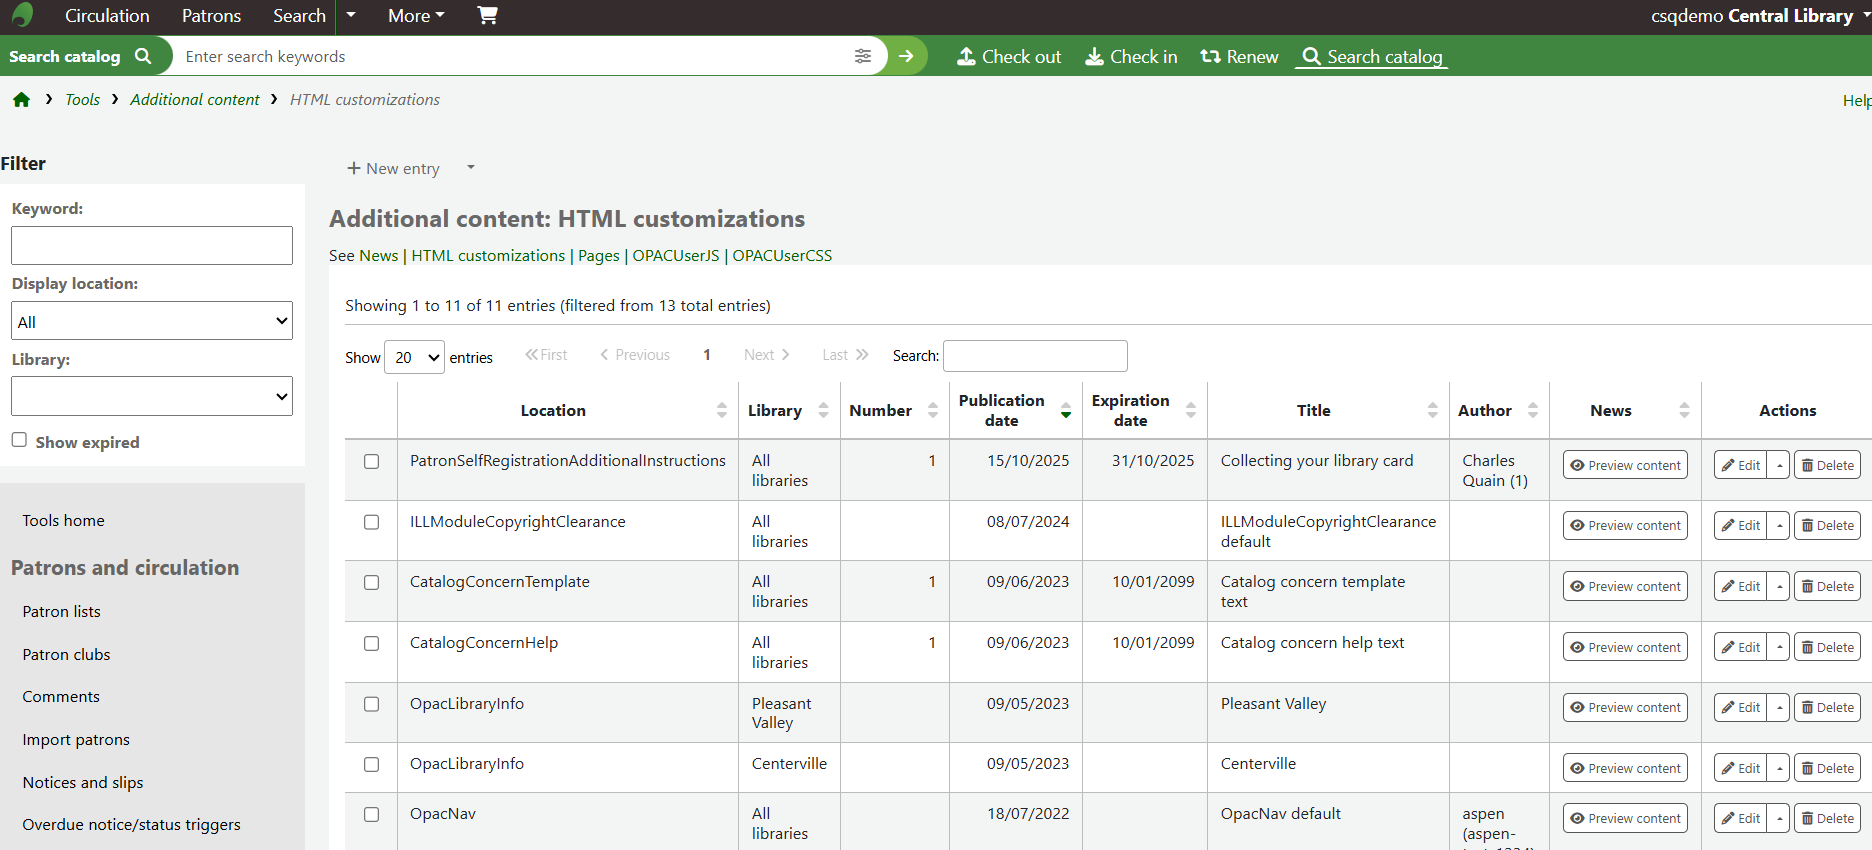Delete the ILLModuleCopyrightClearance entry
Image resolution: width=1872 pixels, height=850 pixels.
[1827, 525]
